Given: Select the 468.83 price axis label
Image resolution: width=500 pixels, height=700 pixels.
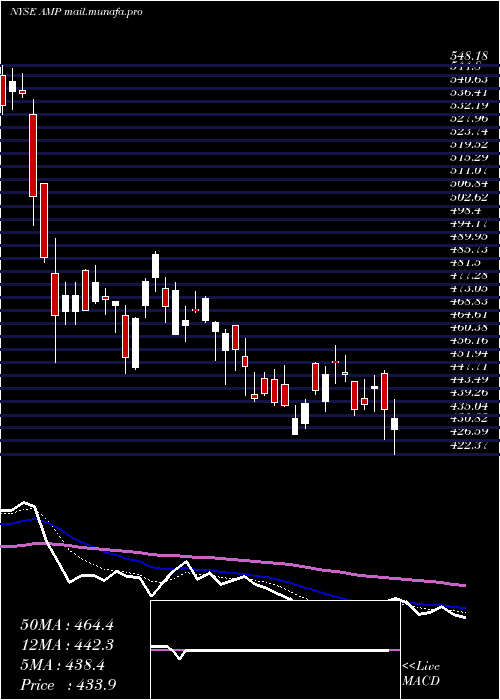Looking at the screenshot, I should point(468,301).
